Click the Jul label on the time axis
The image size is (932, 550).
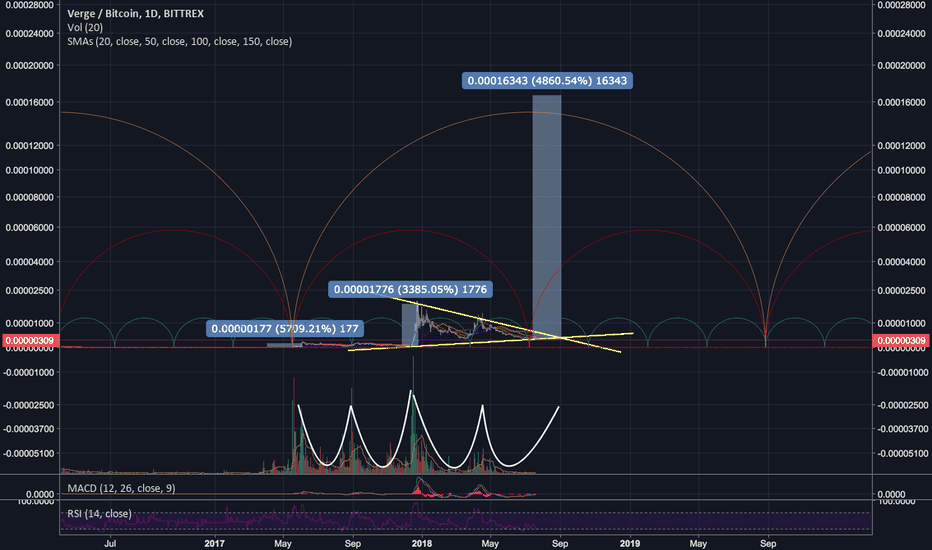[x=110, y=543]
